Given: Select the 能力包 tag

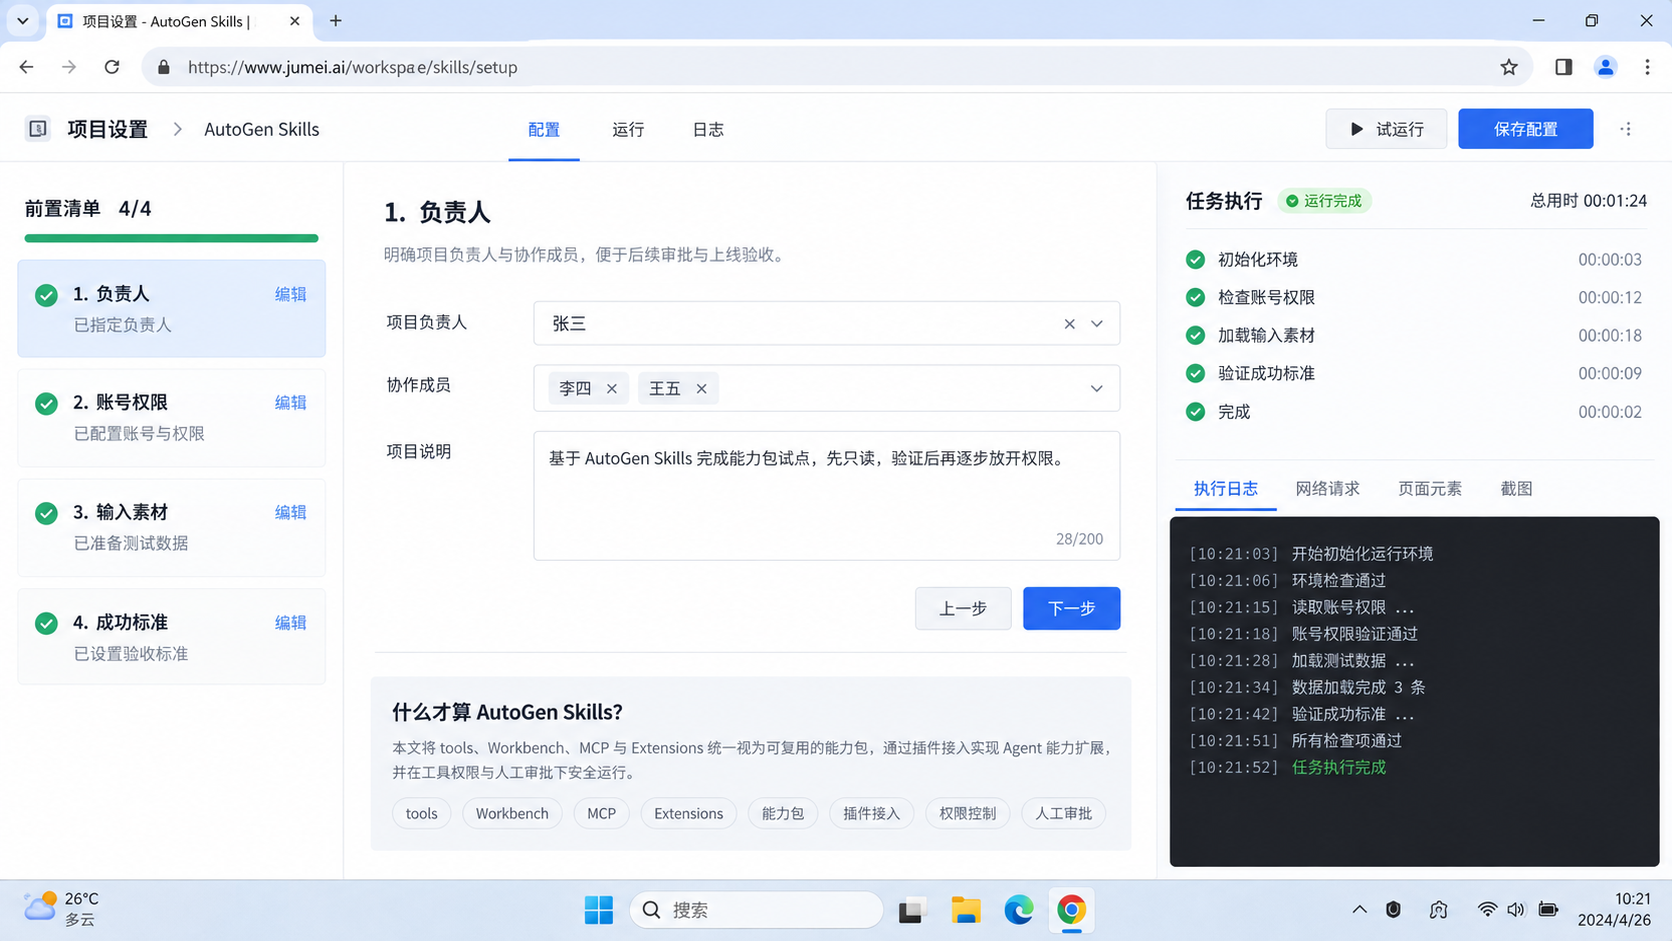Looking at the screenshot, I should pyautogui.click(x=783, y=813).
